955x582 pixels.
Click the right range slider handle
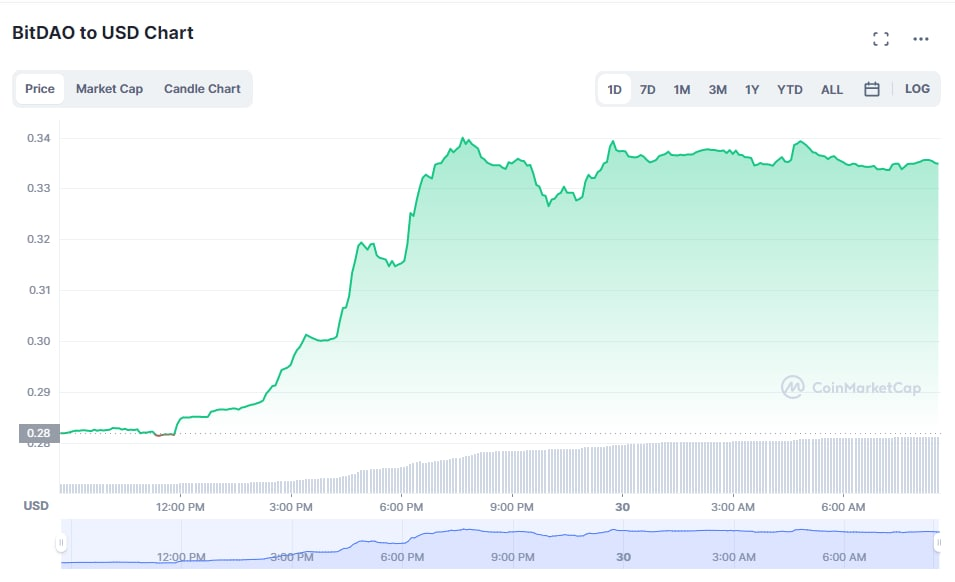pyautogui.click(x=938, y=543)
